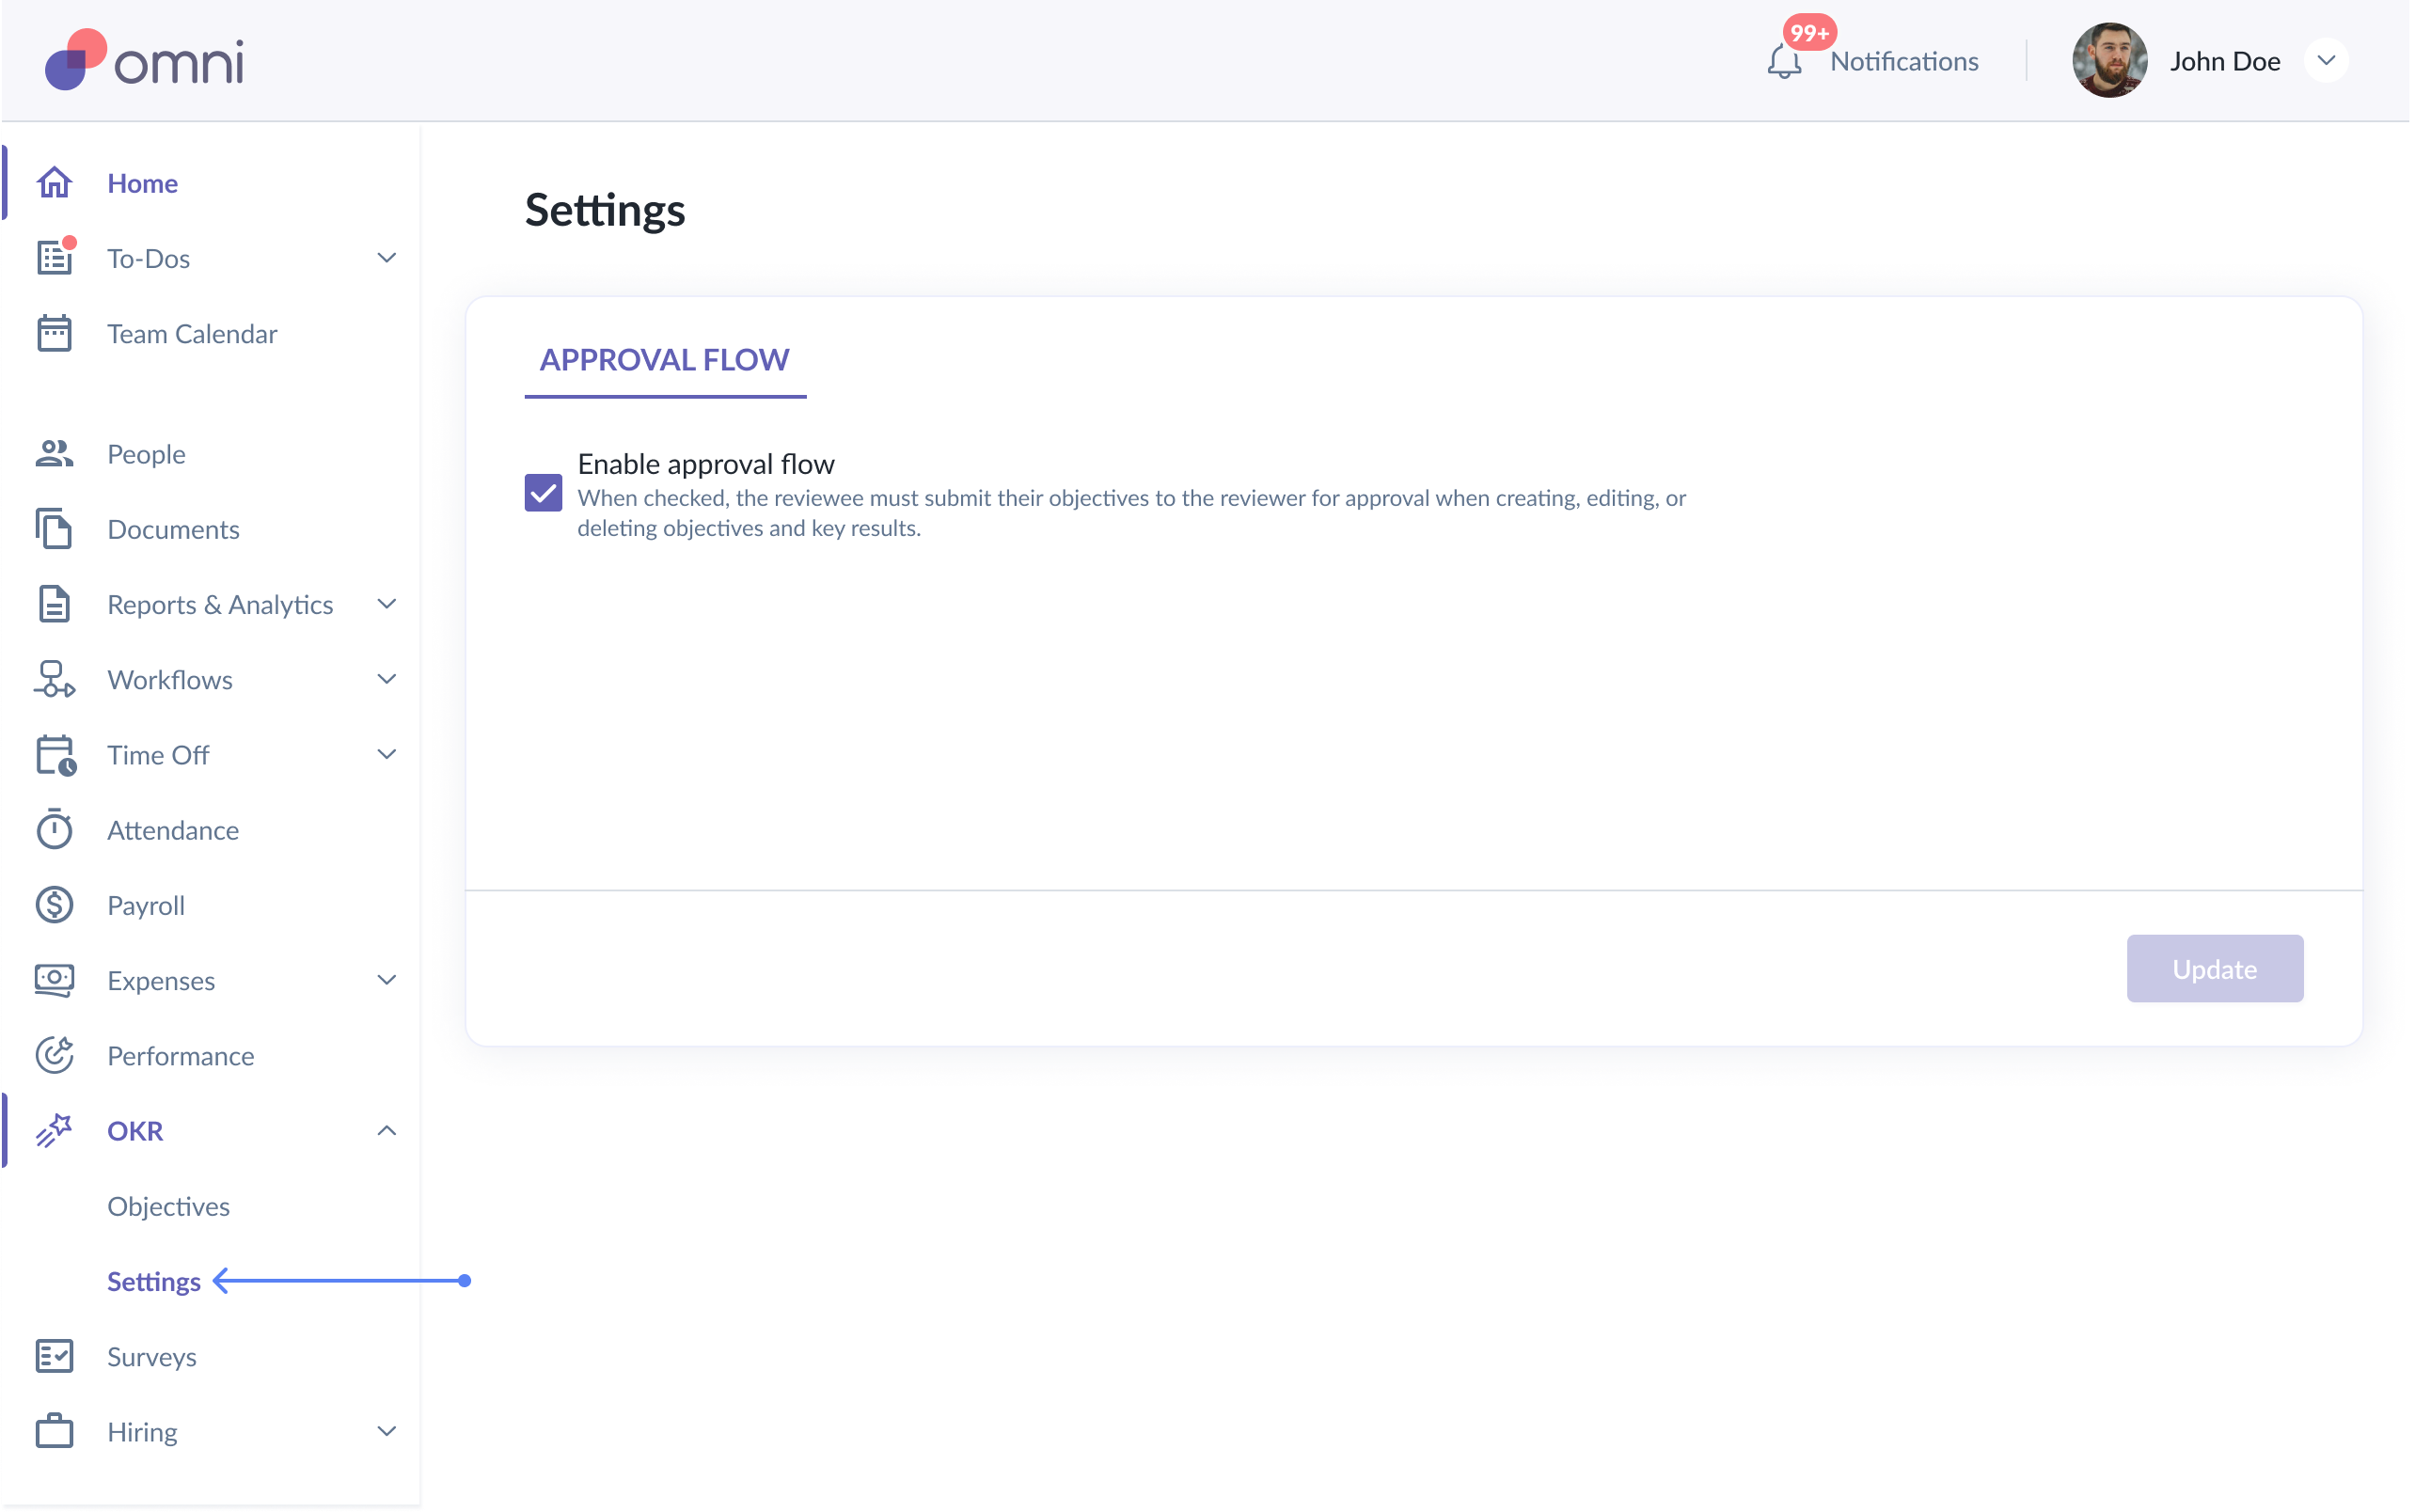The width and height of the screenshot is (2415, 1512).
Task: Click the Surveys checklist icon
Action: click(x=54, y=1357)
